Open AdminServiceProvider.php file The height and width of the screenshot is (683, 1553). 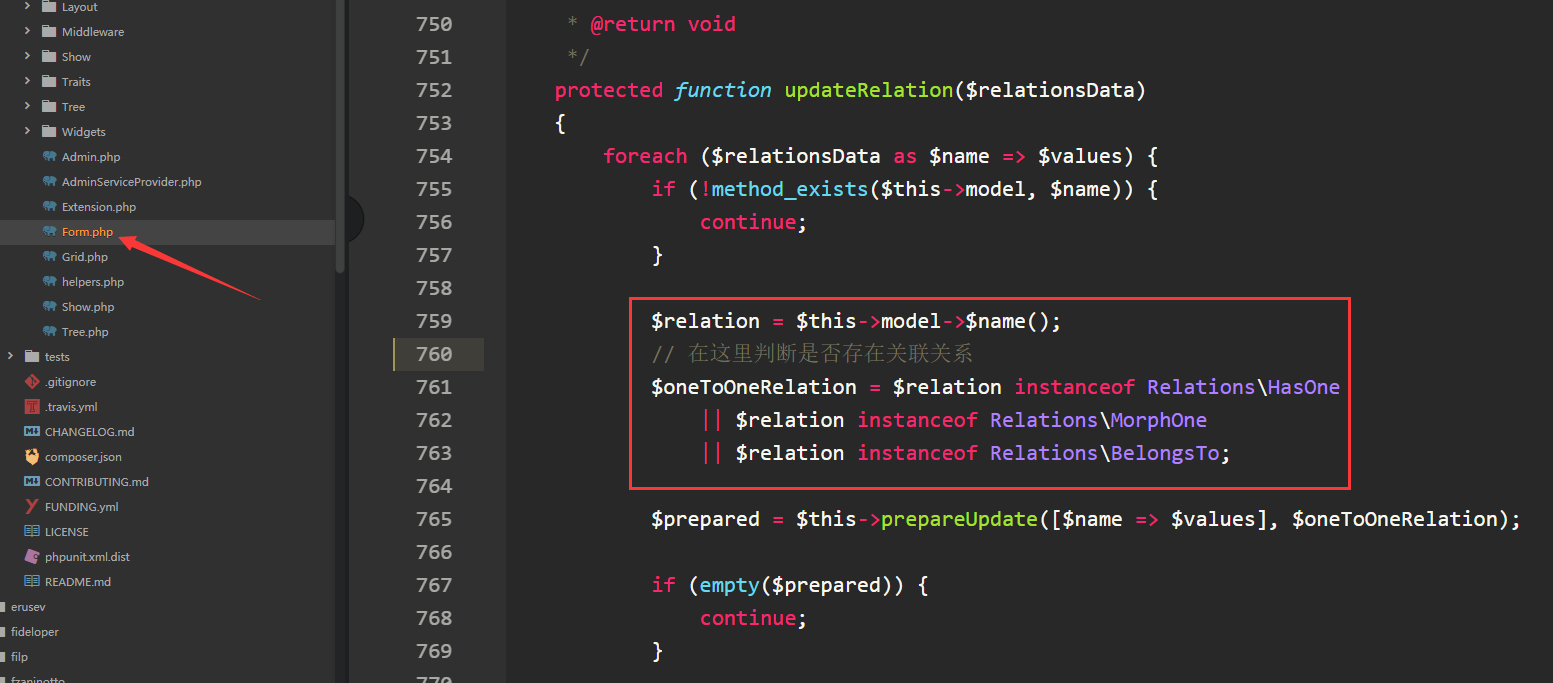pyautogui.click(x=132, y=182)
